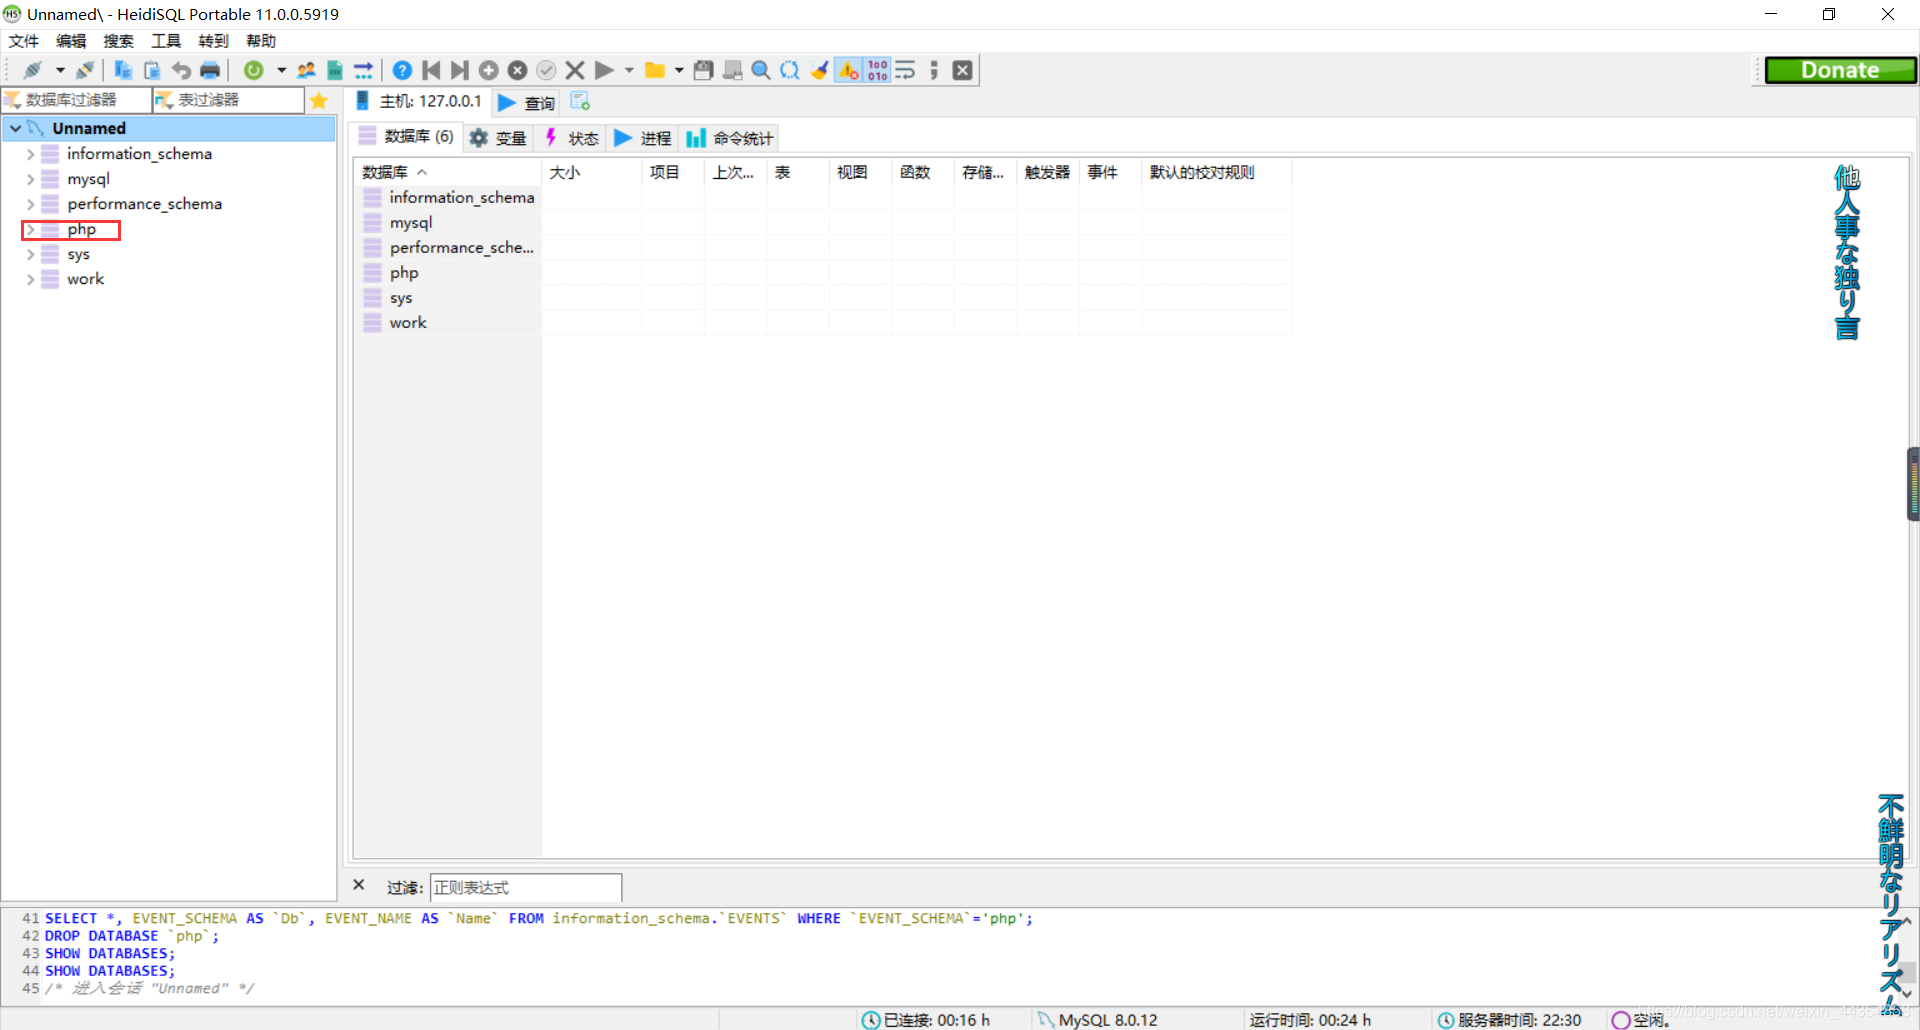
Task: Open the session manager connect icon
Action: [x=33, y=70]
